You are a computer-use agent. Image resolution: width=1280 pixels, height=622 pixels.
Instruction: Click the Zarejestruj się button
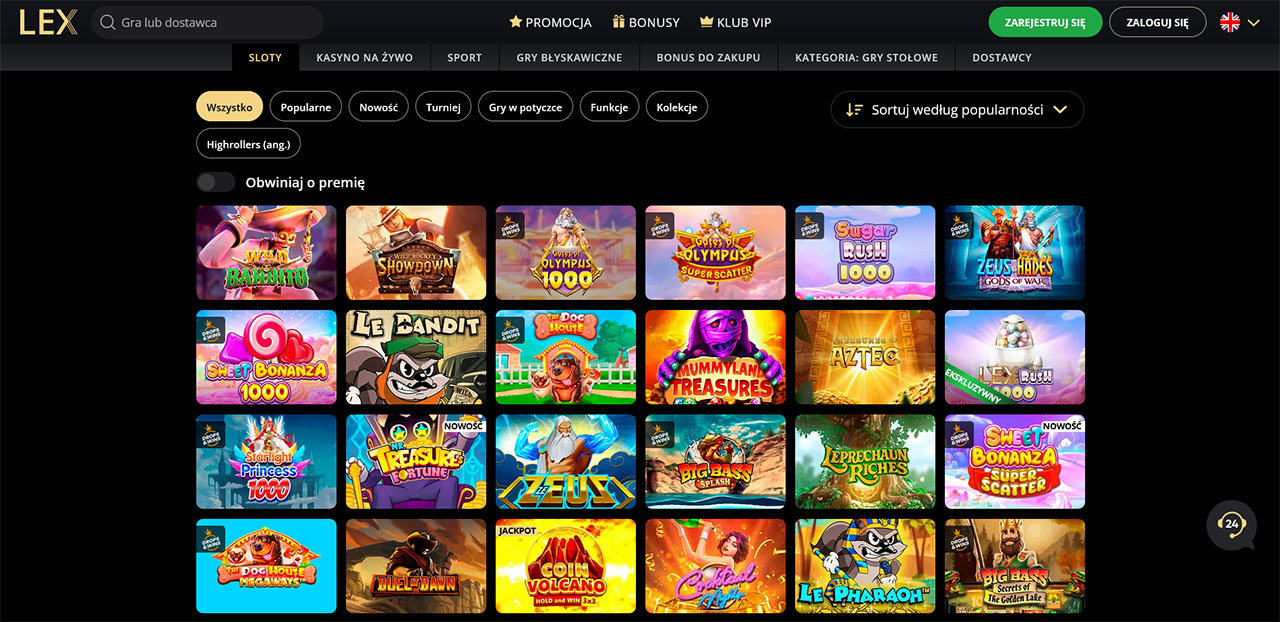[1045, 22]
